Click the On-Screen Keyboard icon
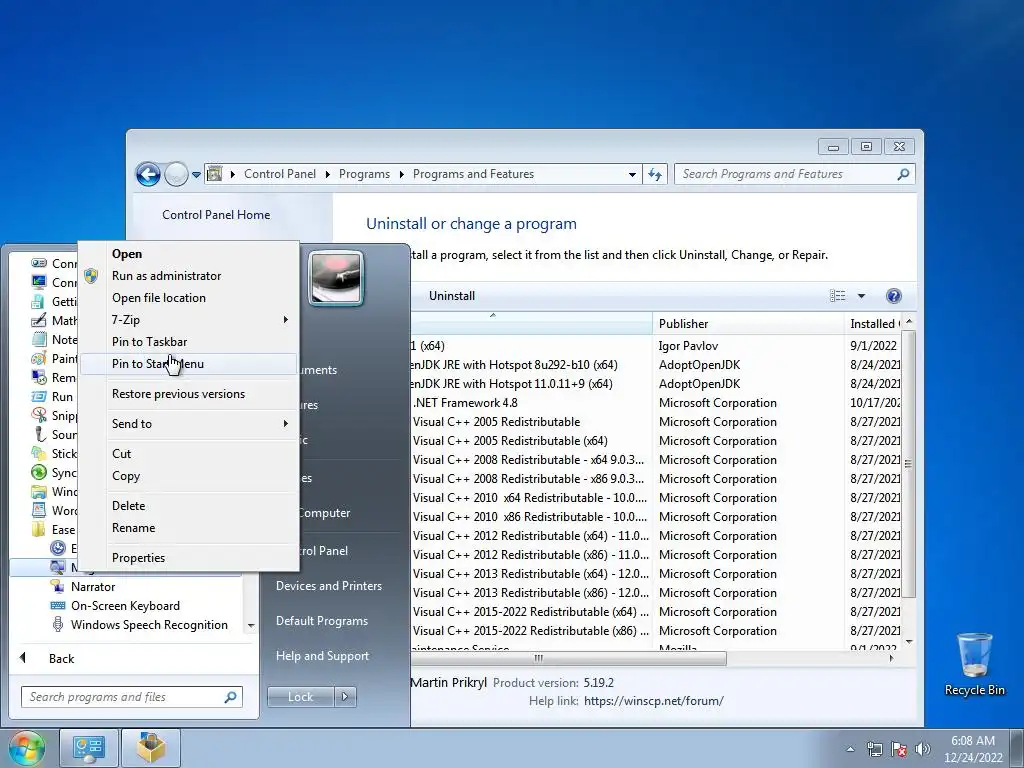 tap(58, 605)
